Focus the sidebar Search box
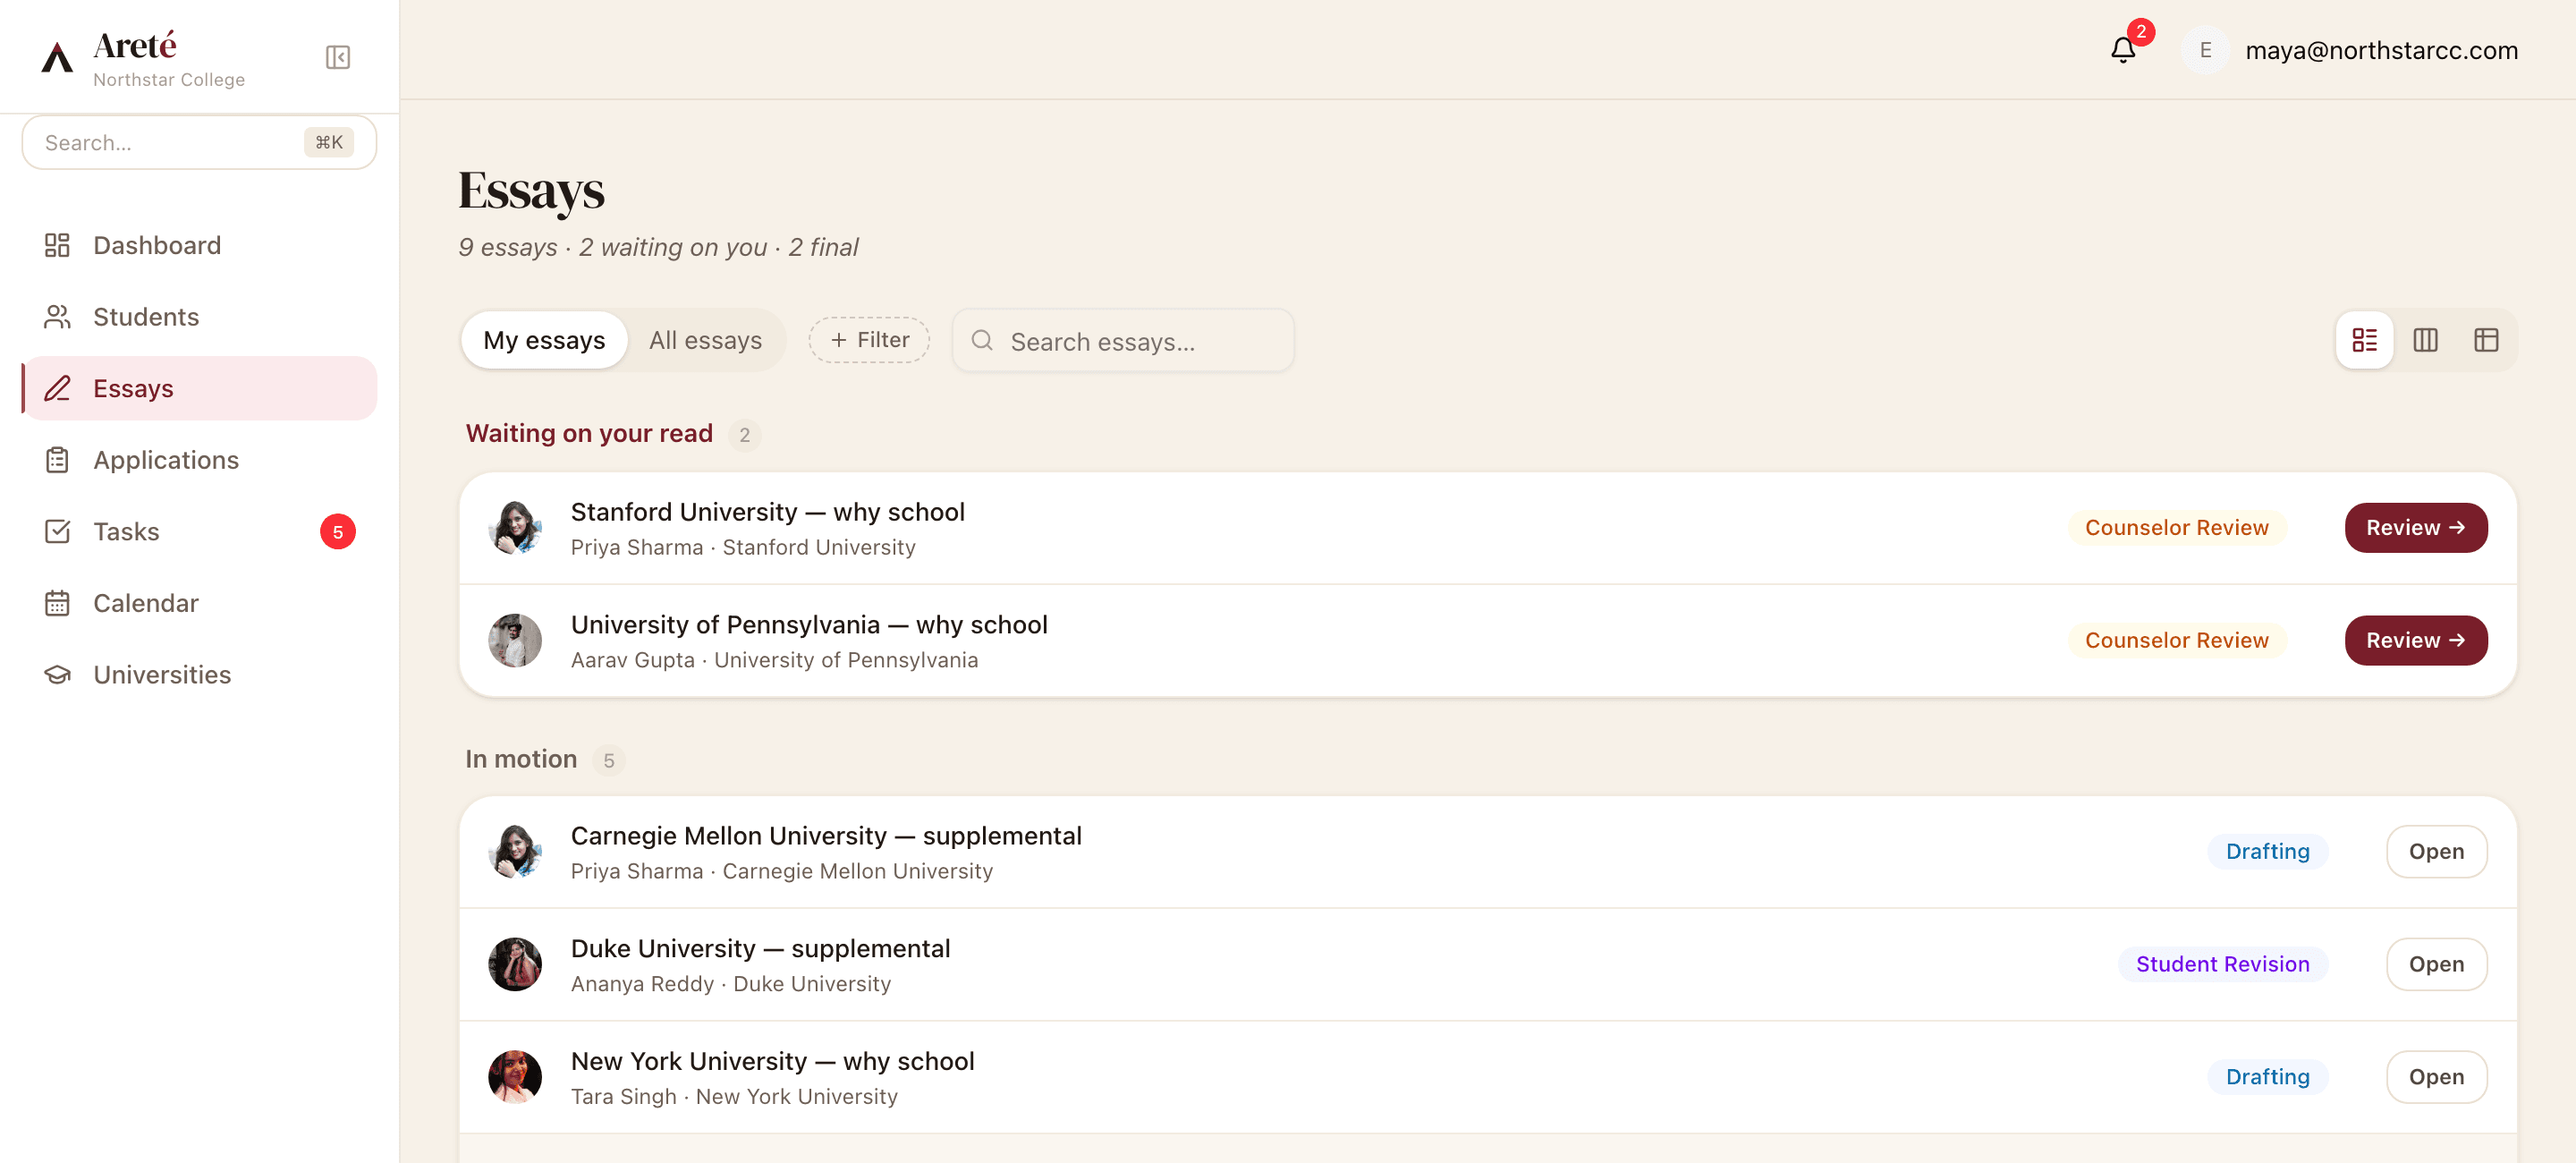This screenshot has height=1163, width=2576. (199, 142)
